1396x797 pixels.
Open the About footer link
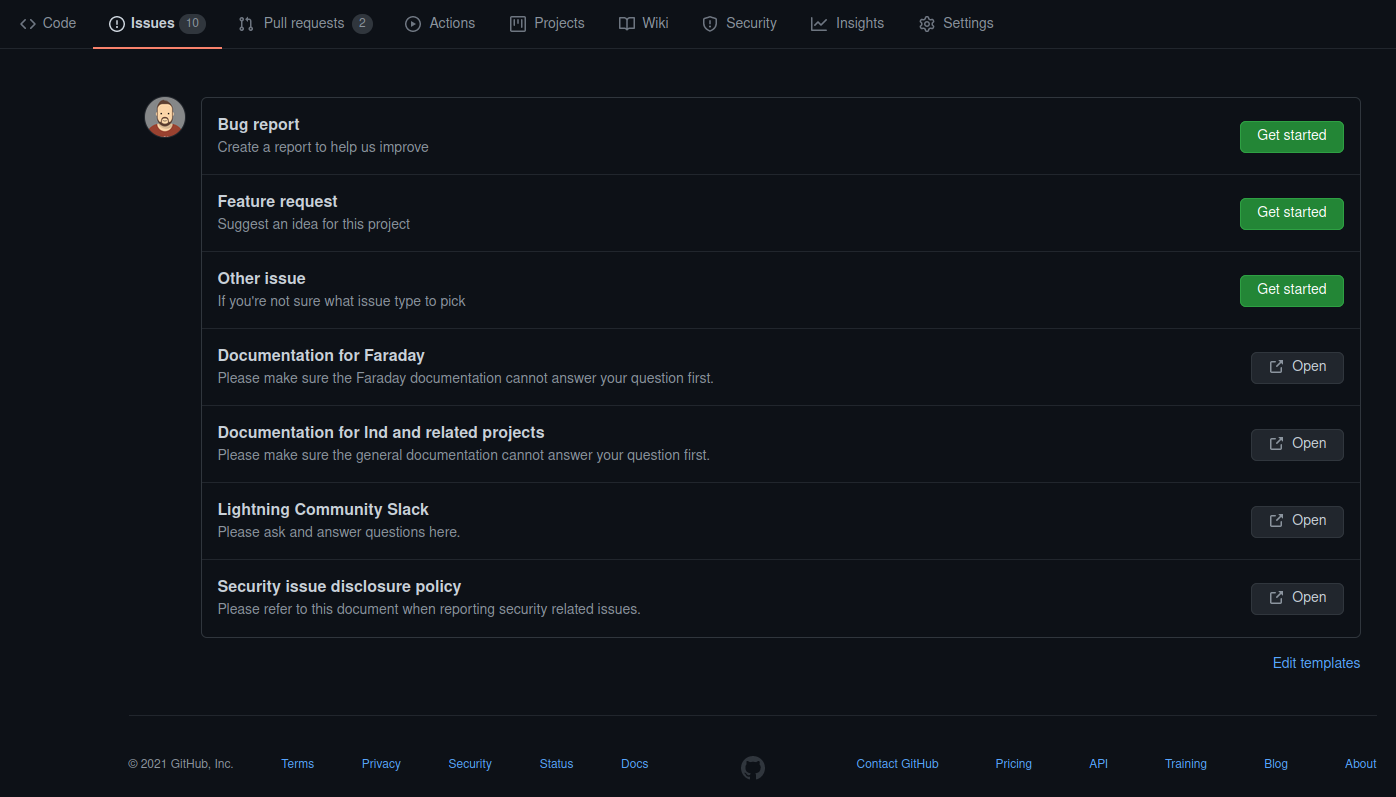[x=1360, y=764]
